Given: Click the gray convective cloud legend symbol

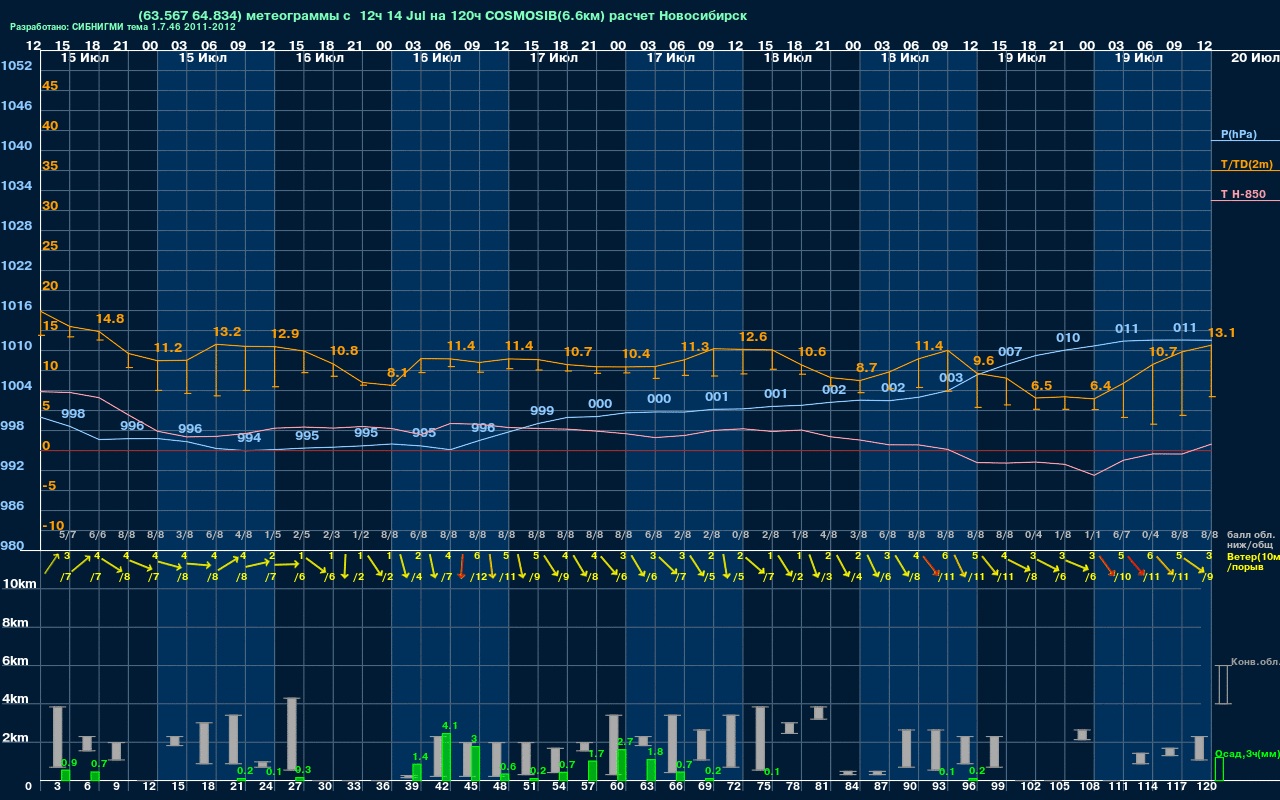Looking at the screenshot, I should pyautogui.click(x=1223, y=685).
